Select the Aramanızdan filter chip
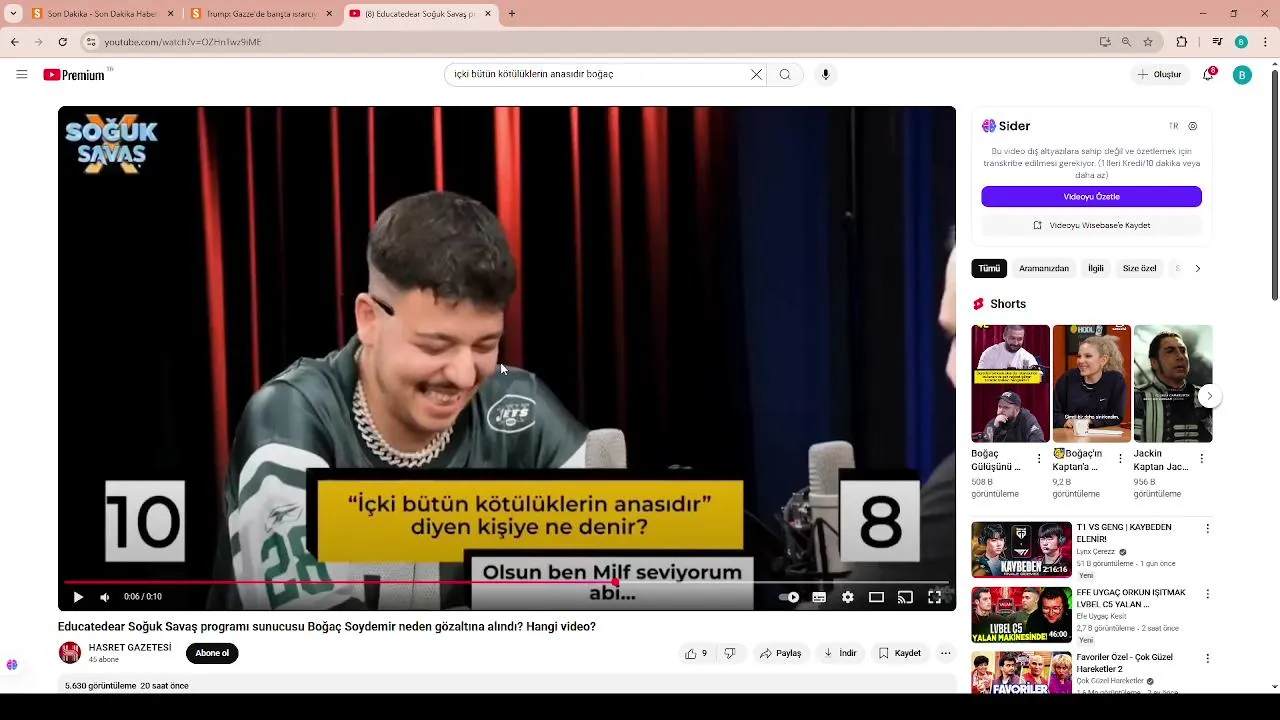 tap(1044, 268)
